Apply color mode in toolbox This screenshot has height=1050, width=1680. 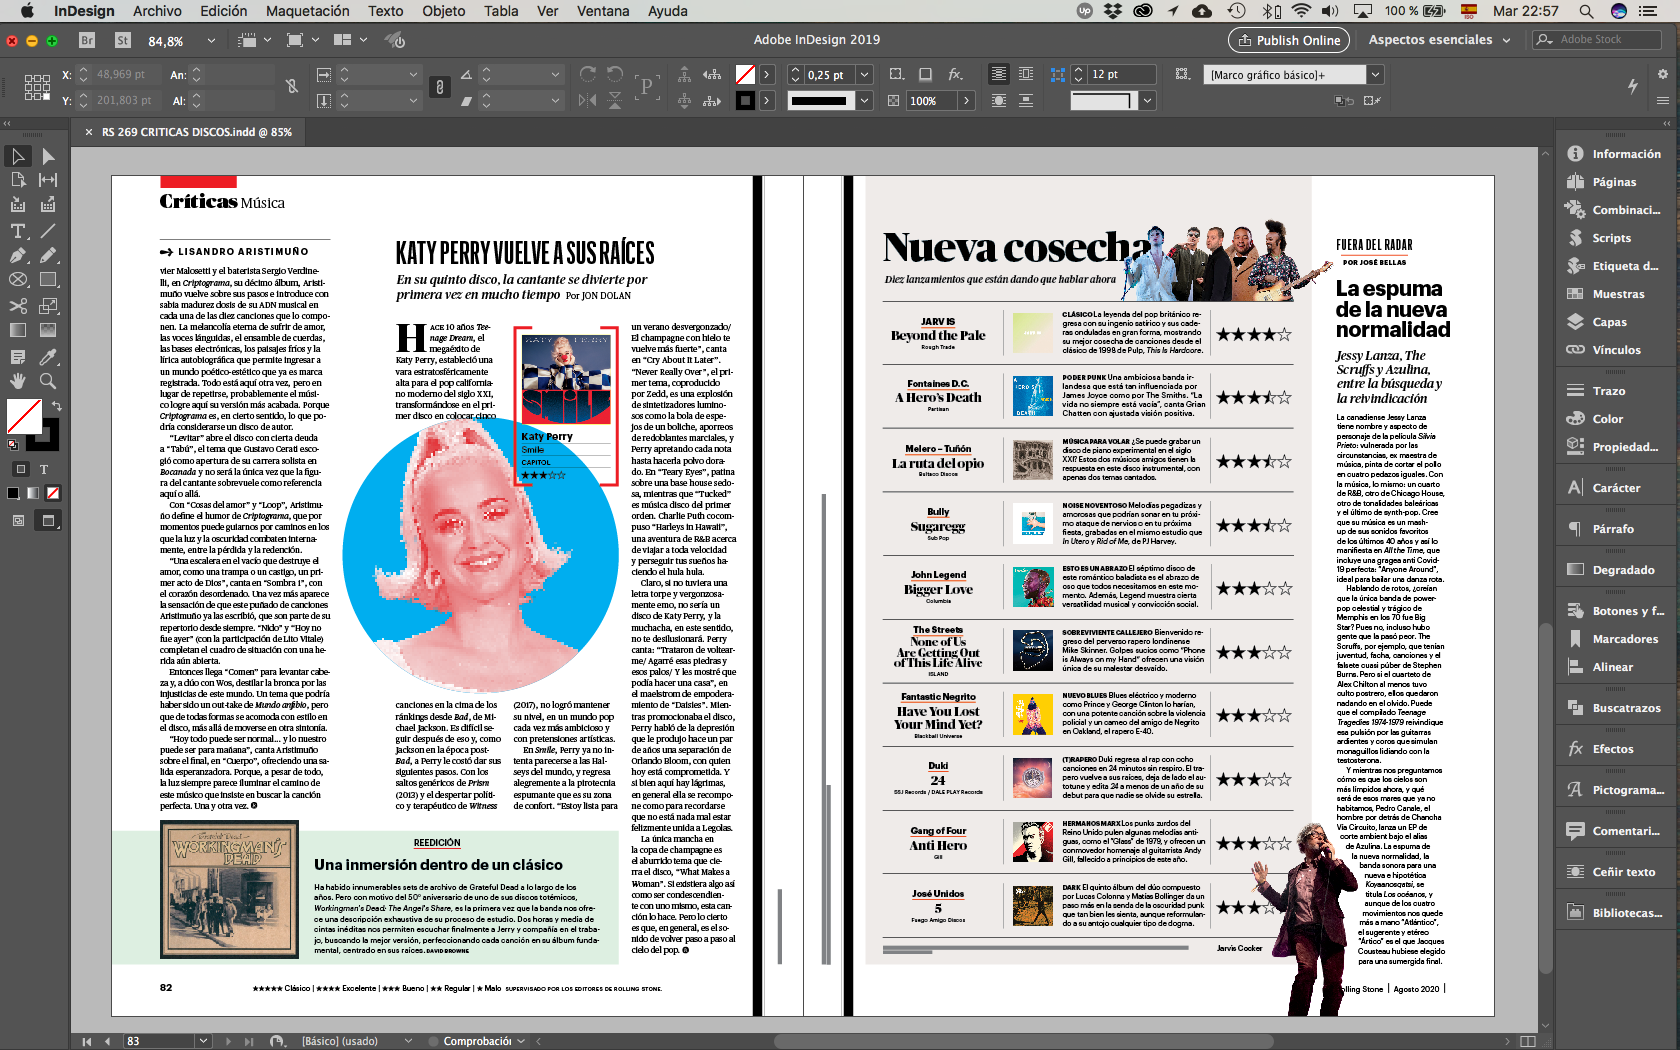point(13,493)
